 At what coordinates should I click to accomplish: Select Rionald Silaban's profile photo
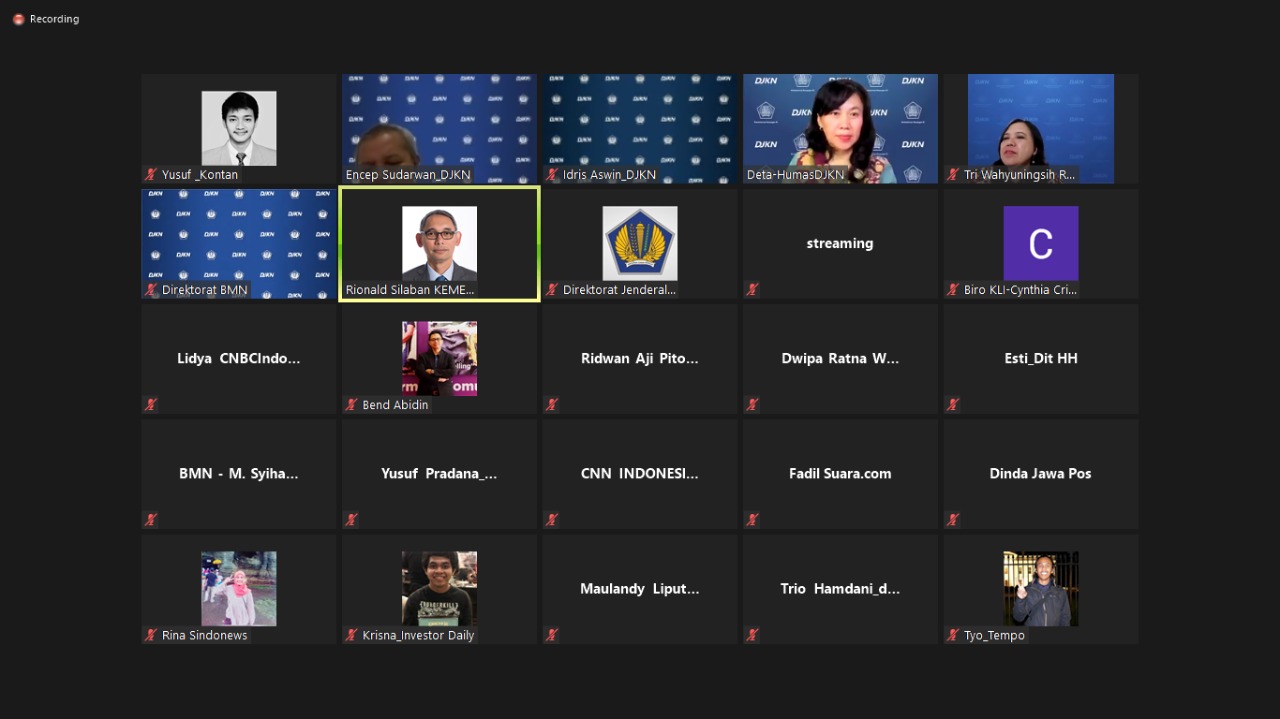pyautogui.click(x=439, y=243)
